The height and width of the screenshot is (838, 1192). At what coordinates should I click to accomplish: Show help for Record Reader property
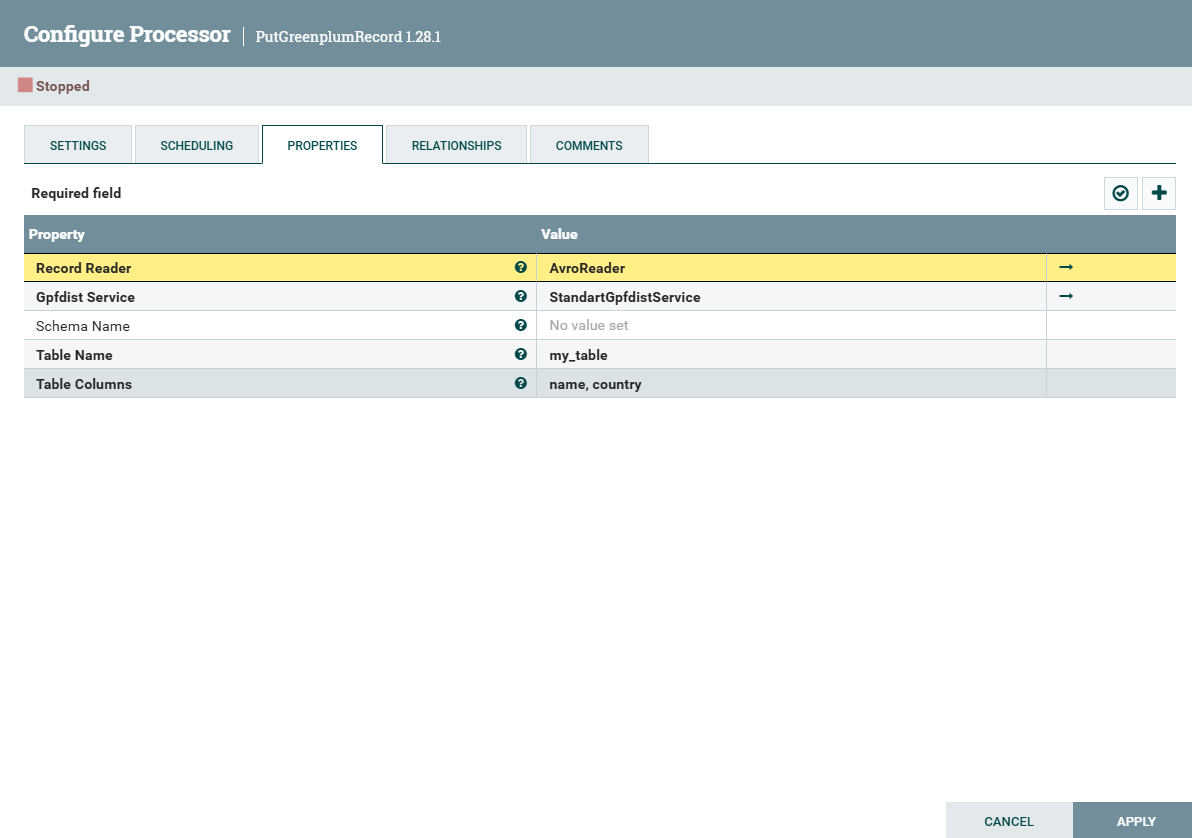(521, 267)
